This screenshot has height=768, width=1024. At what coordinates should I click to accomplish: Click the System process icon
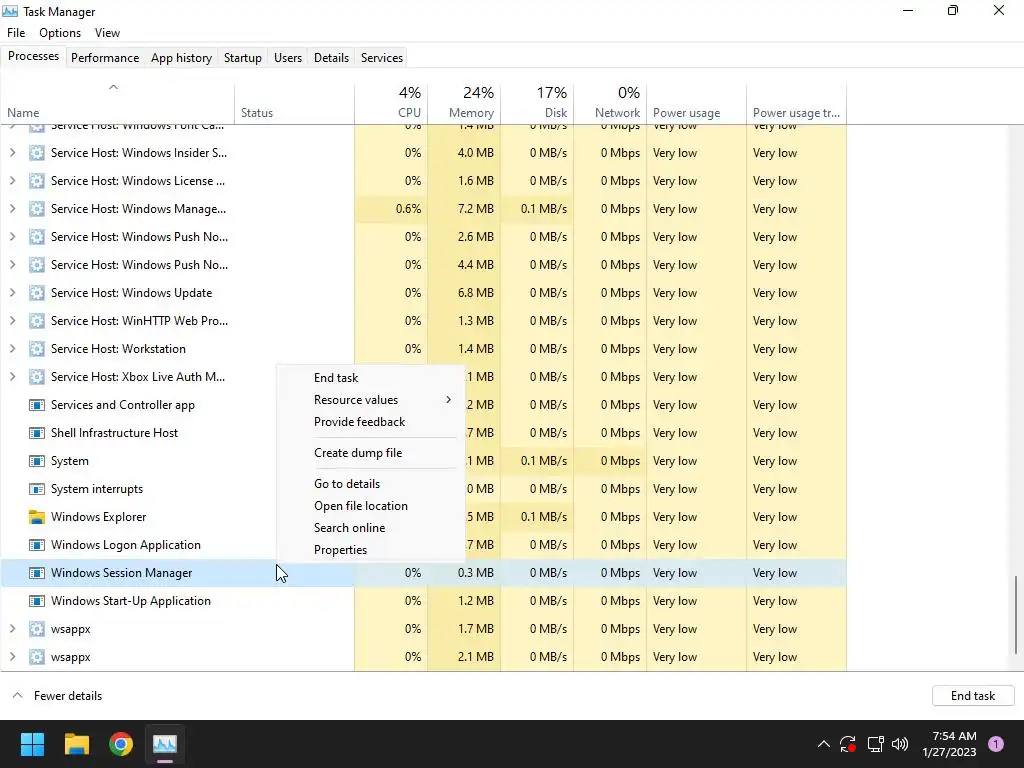pyautogui.click(x=37, y=460)
